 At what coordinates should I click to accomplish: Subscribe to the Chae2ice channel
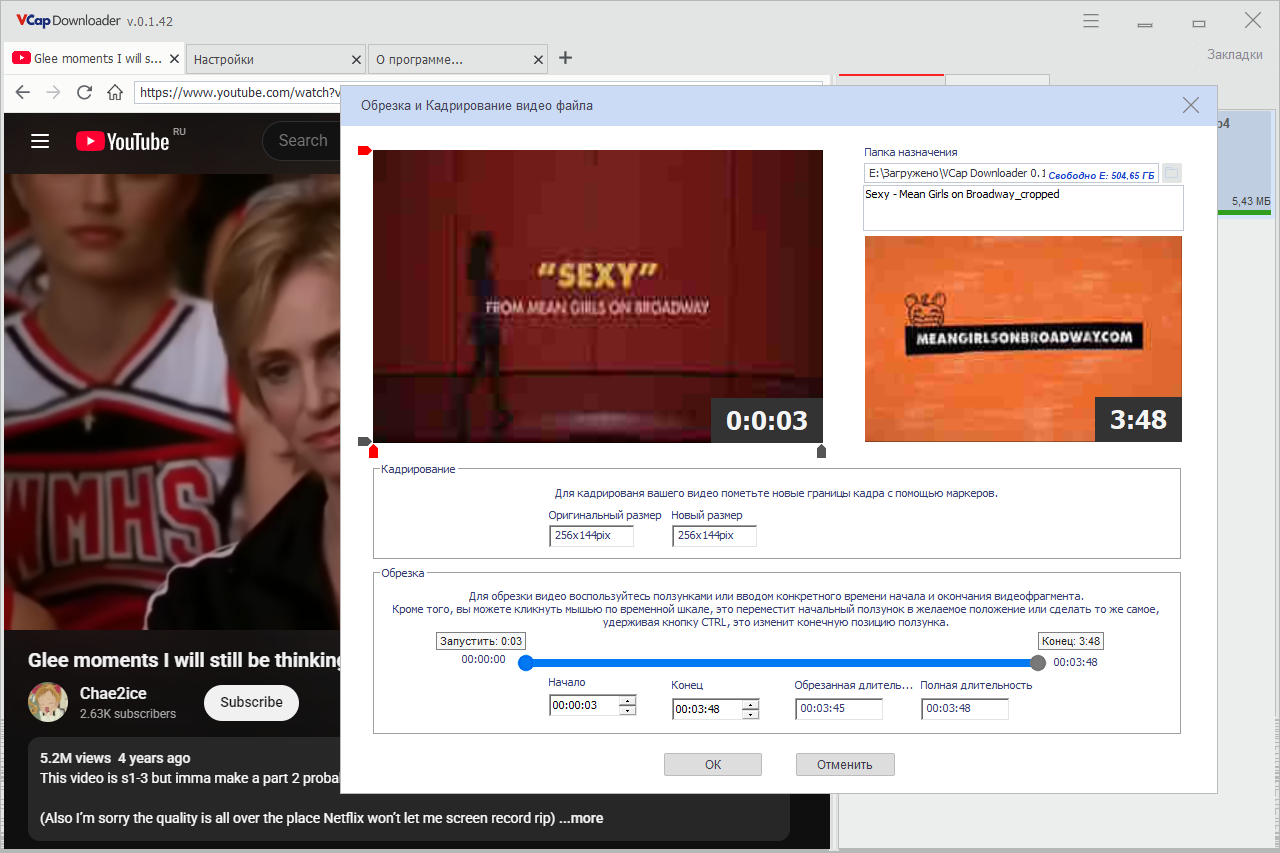pyautogui.click(x=251, y=703)
